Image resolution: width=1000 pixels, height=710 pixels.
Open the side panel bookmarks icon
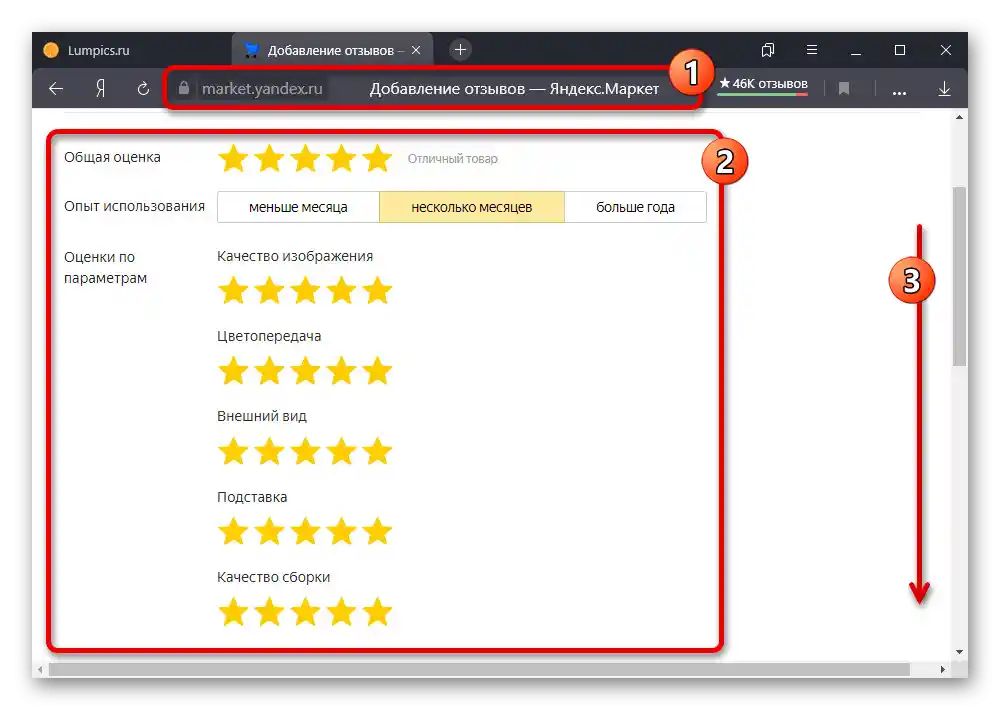coord(767,49)
